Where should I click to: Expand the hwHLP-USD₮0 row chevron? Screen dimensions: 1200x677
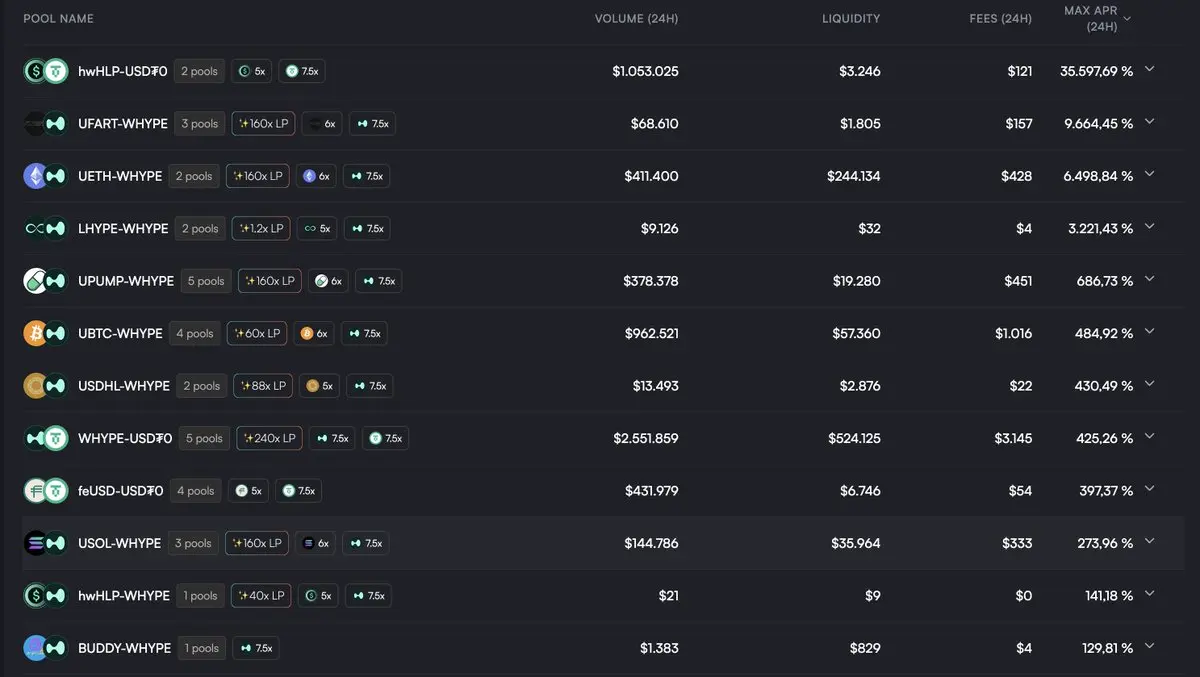tap(1150, 70)
